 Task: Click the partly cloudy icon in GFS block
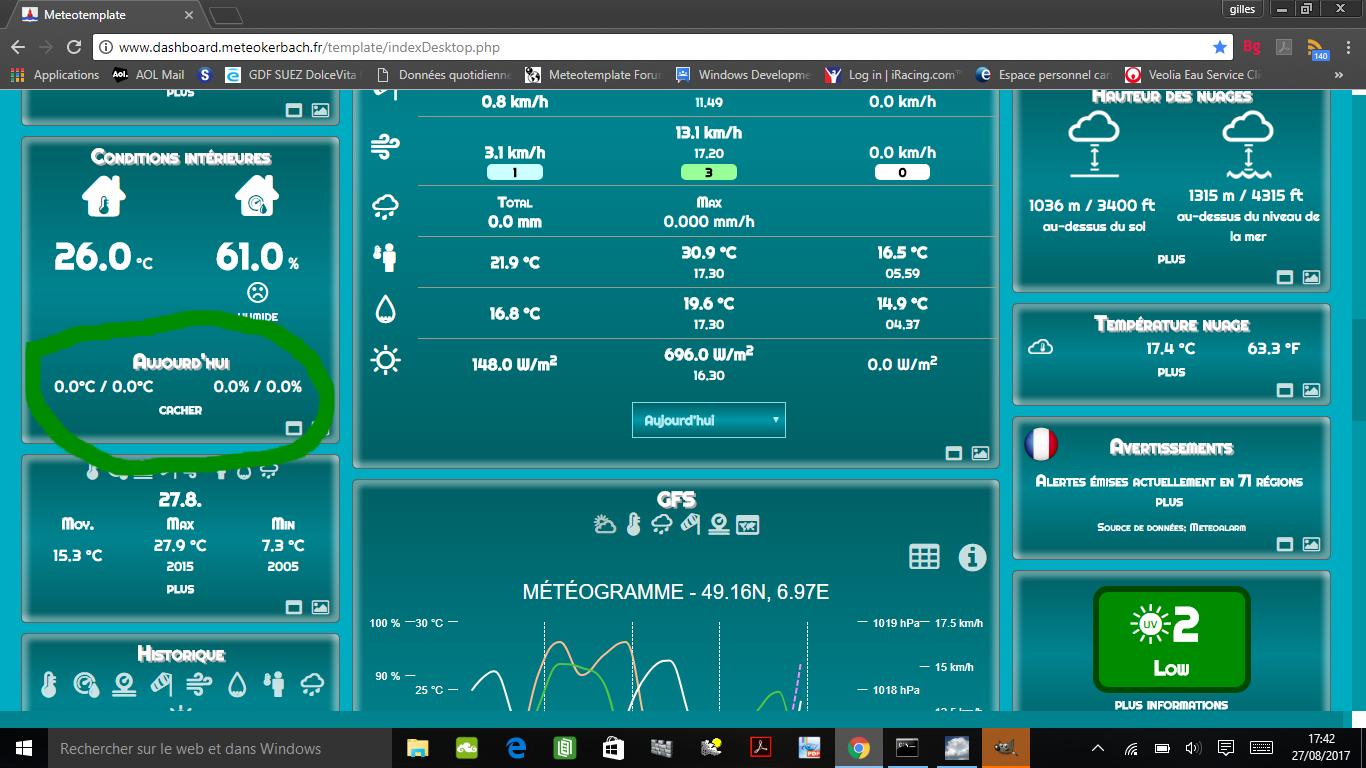[604, 524]
